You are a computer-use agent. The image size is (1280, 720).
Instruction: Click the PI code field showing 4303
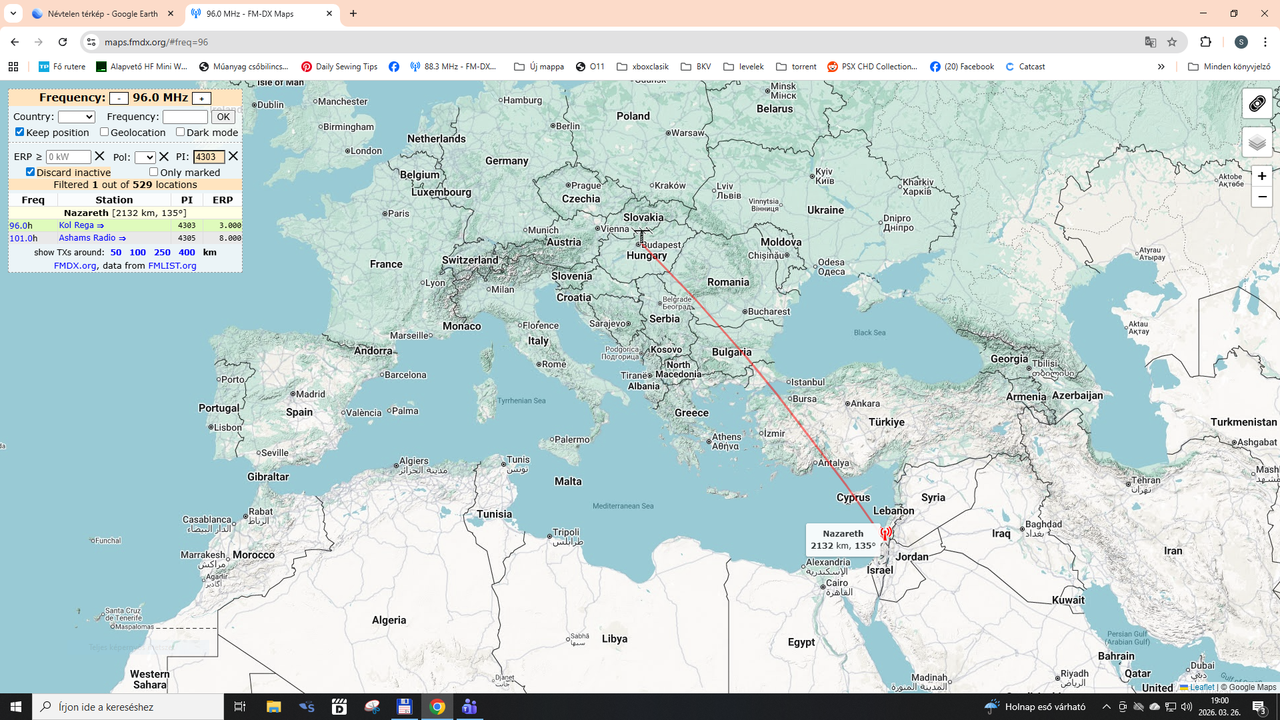pos(209,157)
